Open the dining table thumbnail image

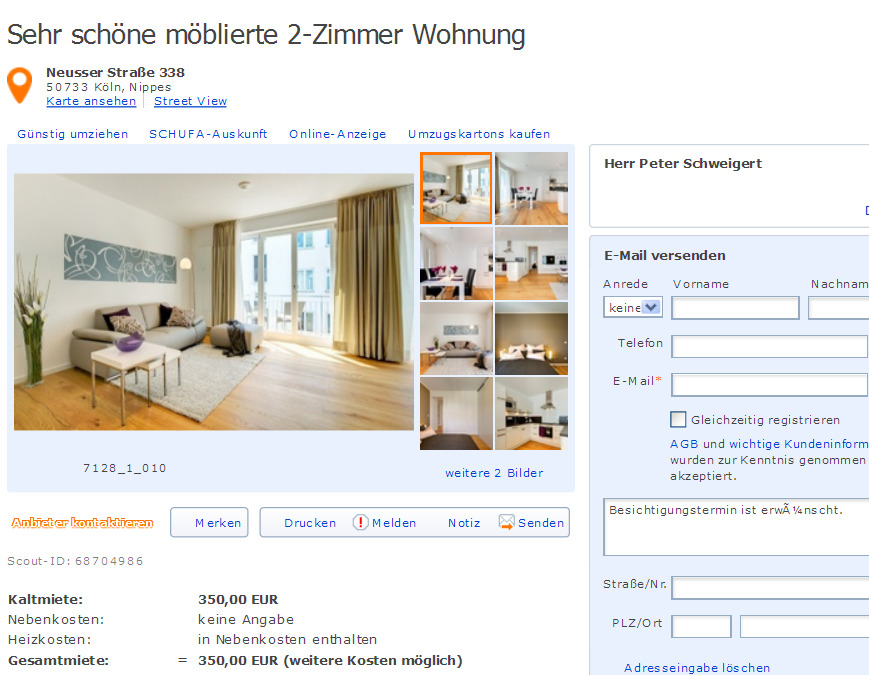[x=456, y=263]
